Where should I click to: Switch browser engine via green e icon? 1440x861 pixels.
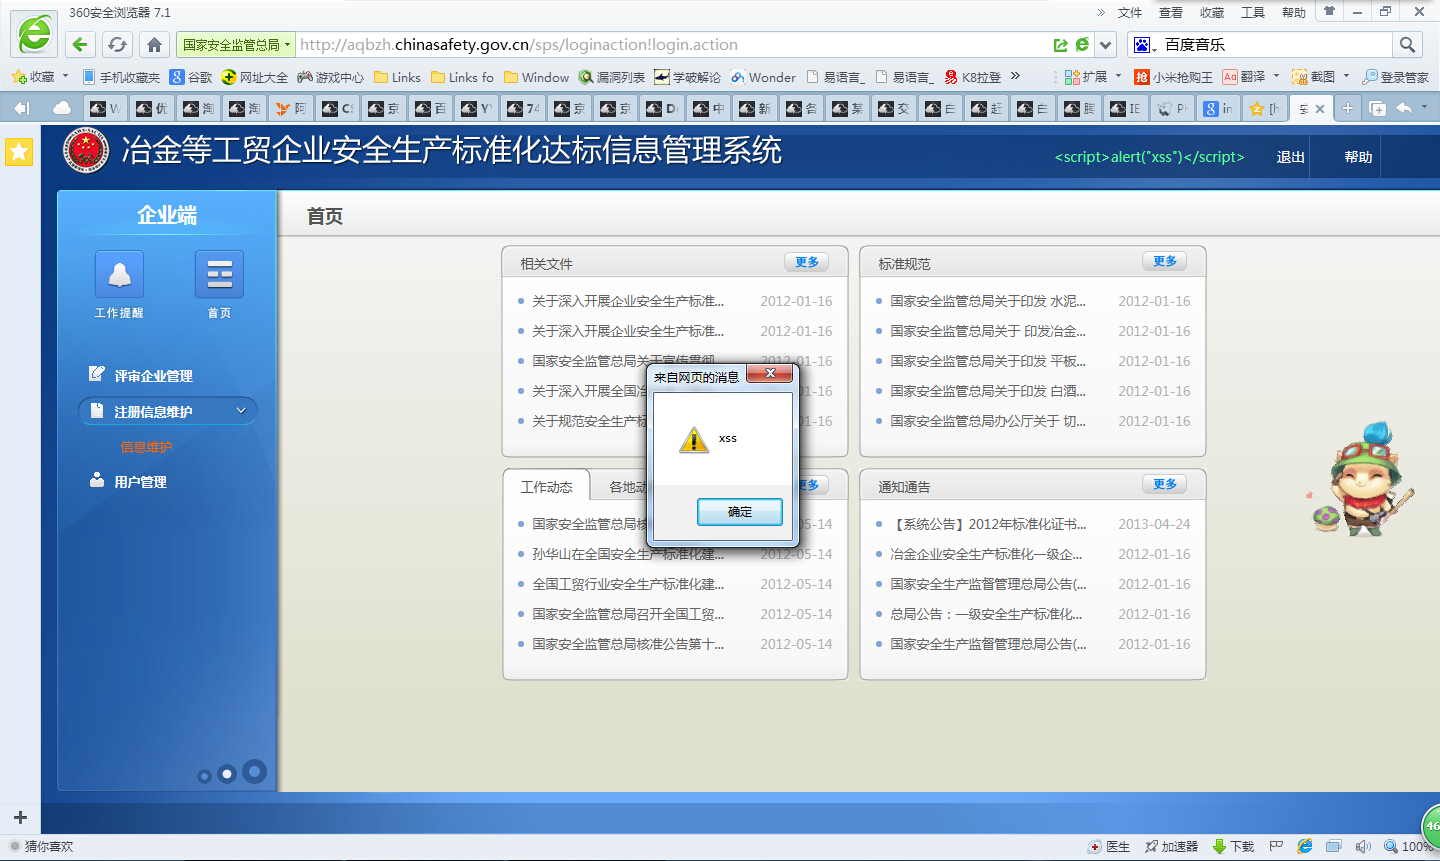pyautogui.click(x=1082, y=45)
